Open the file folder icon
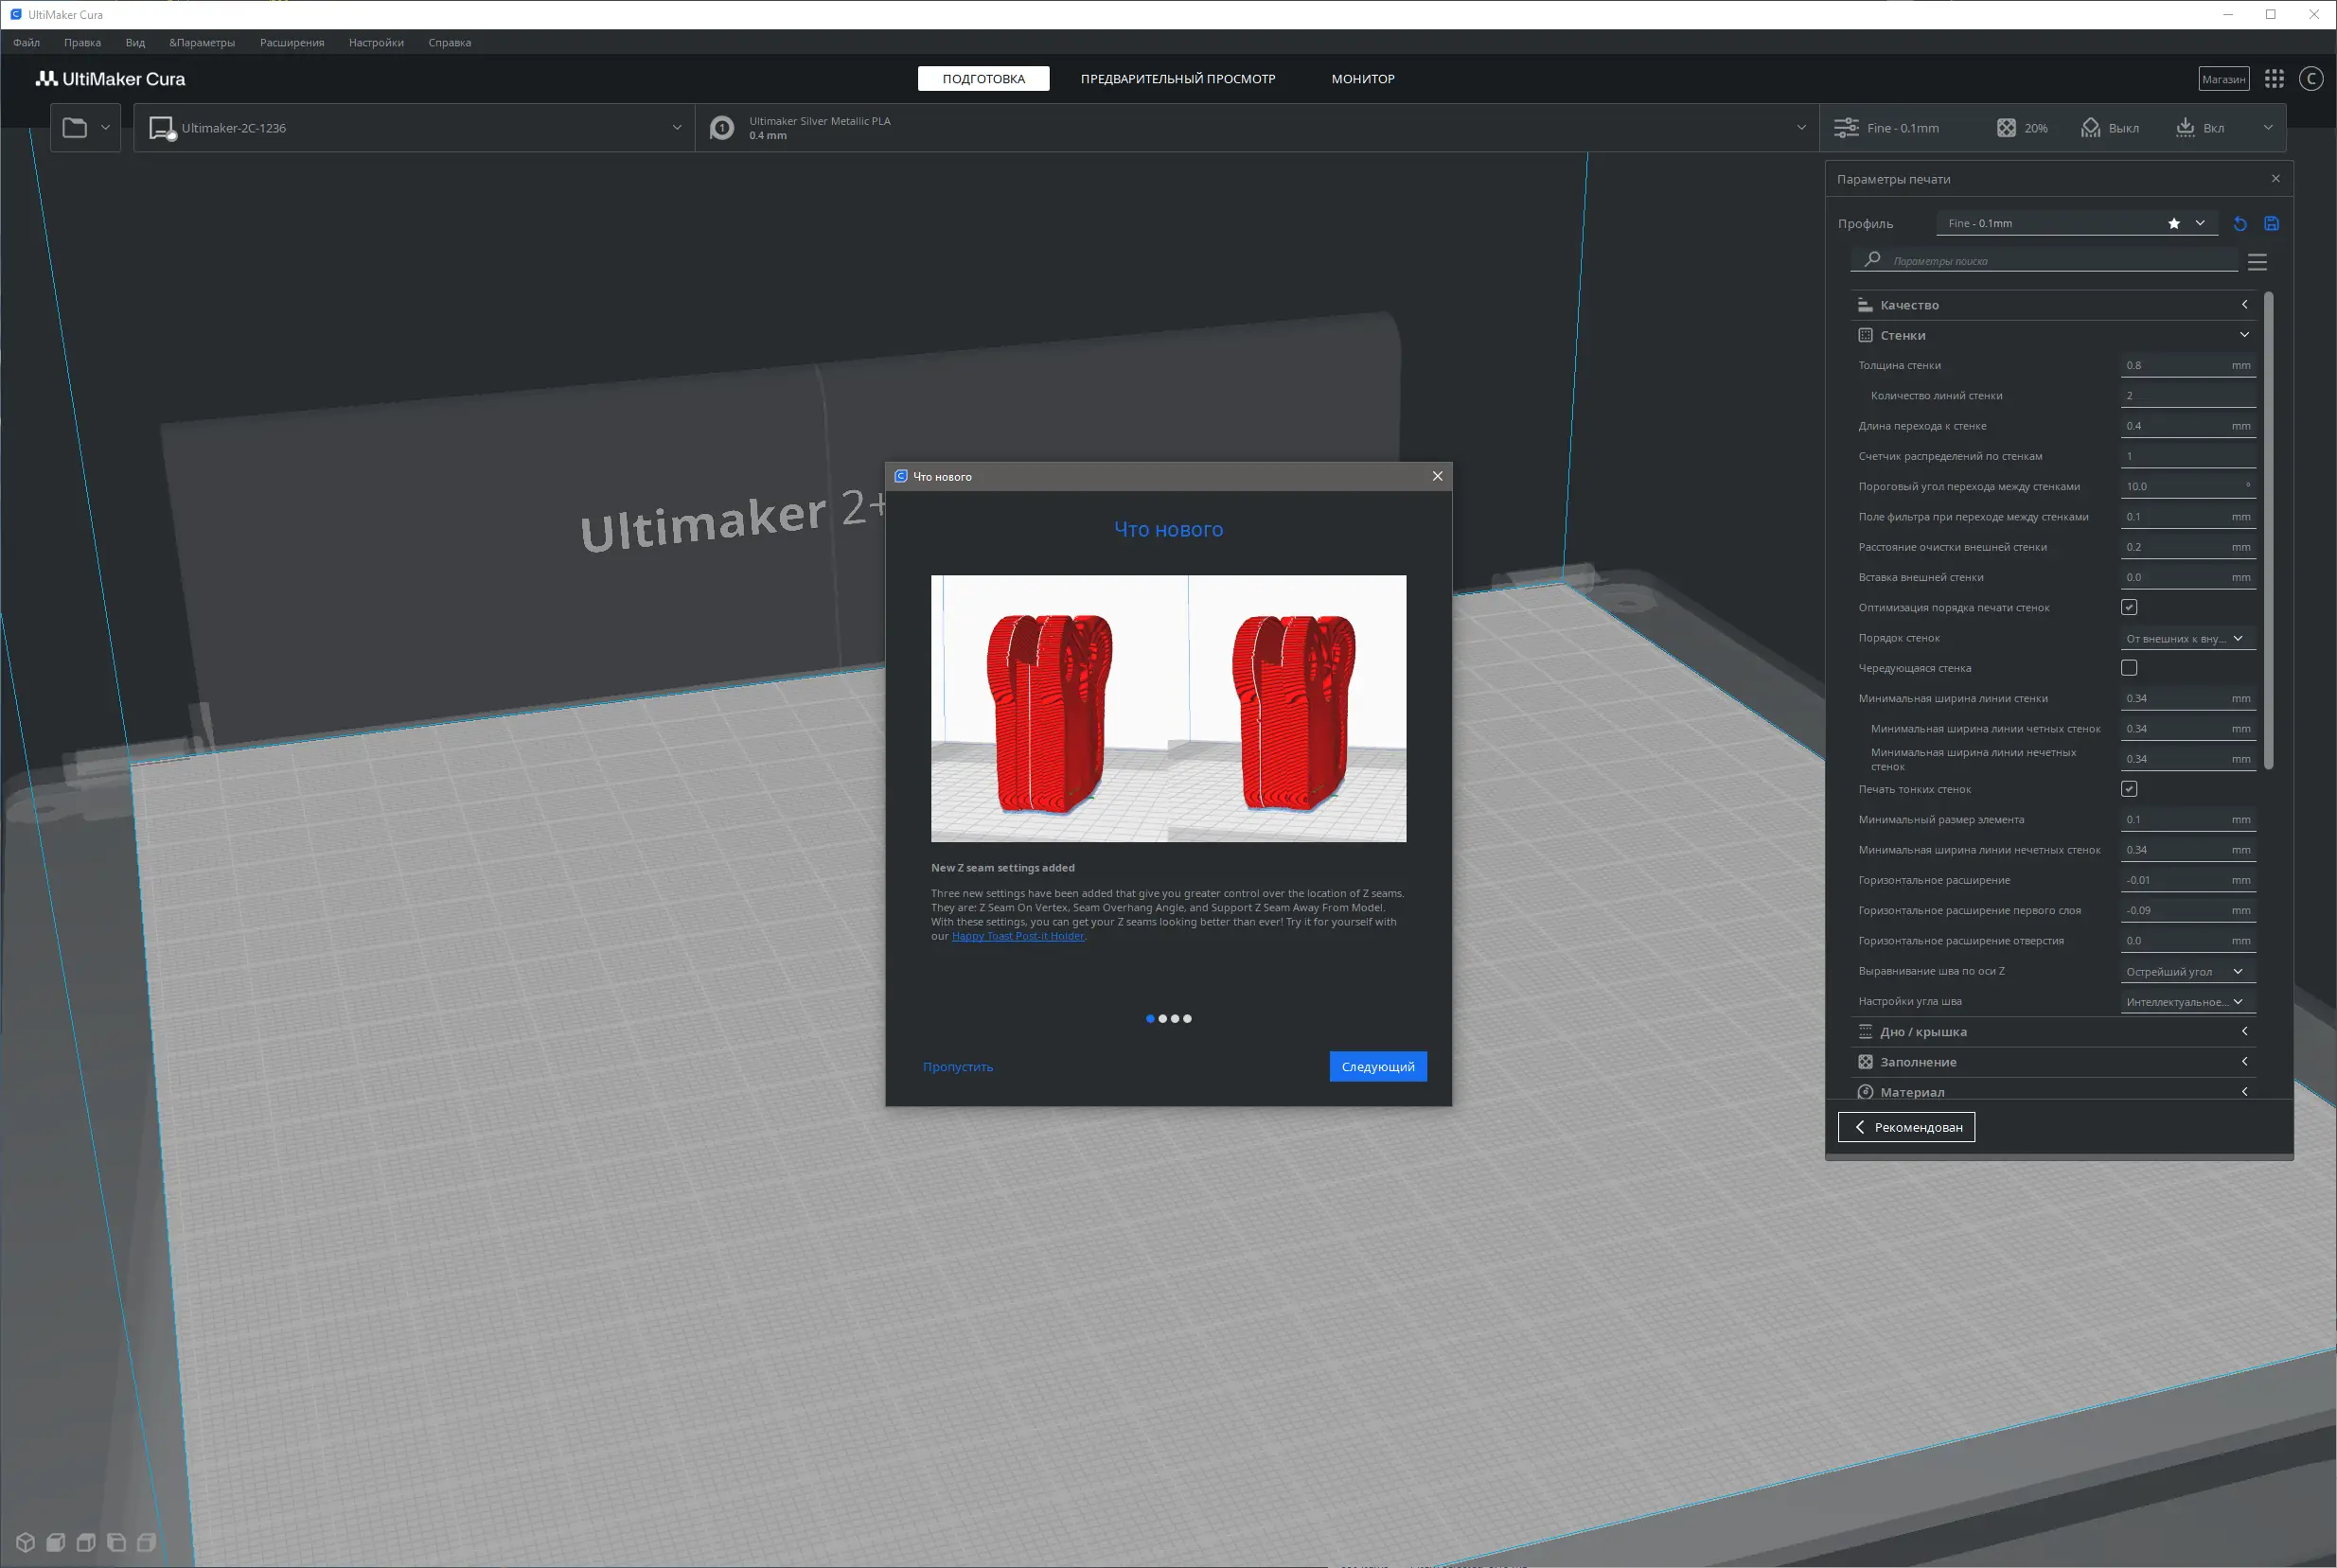 coord(75,128)
